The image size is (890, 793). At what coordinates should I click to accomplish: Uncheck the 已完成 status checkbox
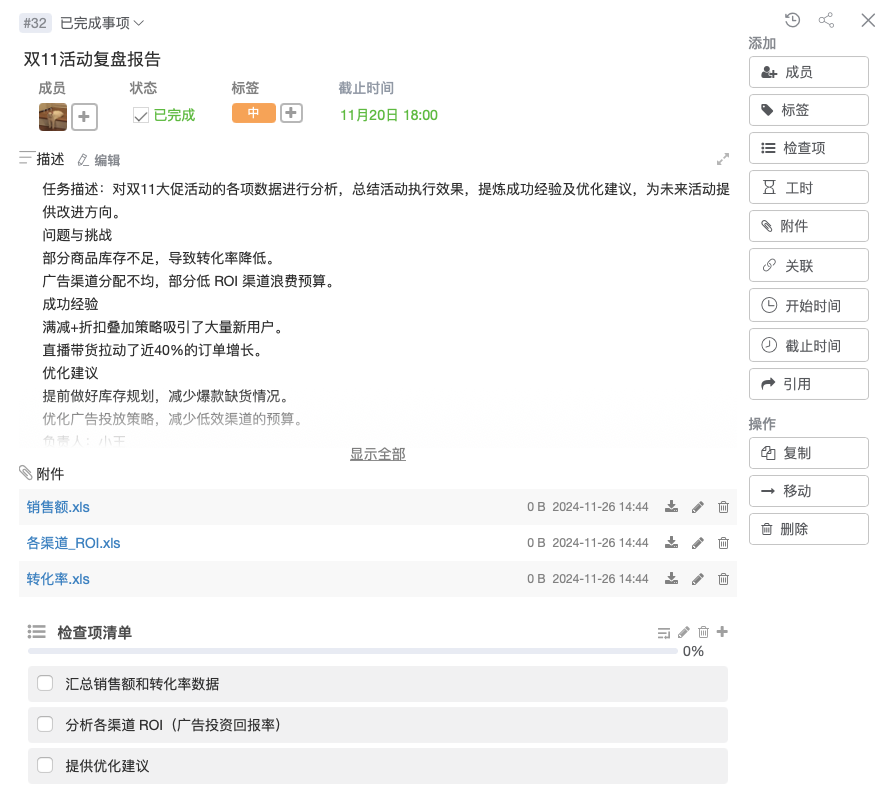point(141,116)
